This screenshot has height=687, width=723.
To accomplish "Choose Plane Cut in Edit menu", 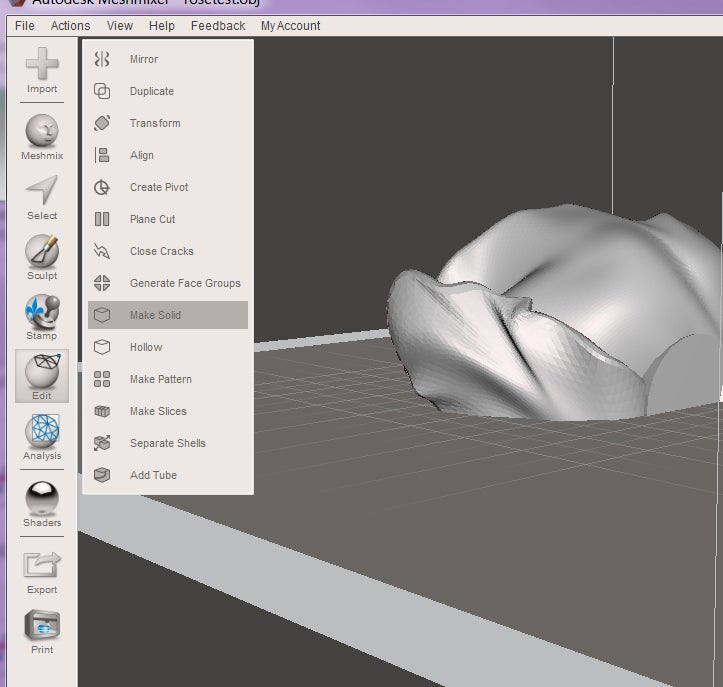I will [x=152, y=219].
